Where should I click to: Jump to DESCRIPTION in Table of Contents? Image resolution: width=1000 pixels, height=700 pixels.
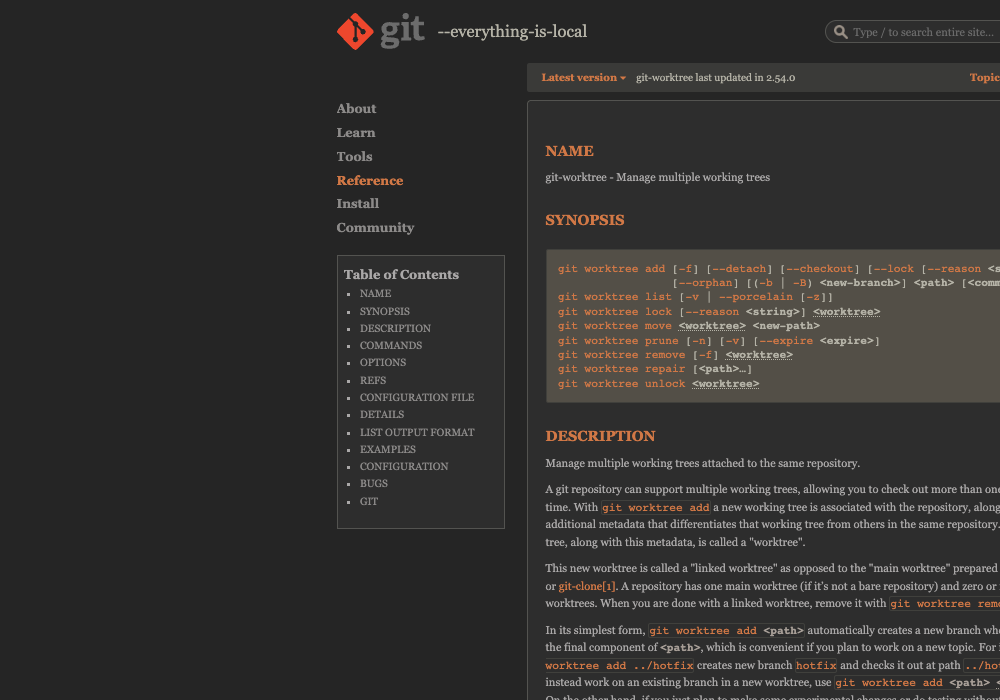point(395,328)
